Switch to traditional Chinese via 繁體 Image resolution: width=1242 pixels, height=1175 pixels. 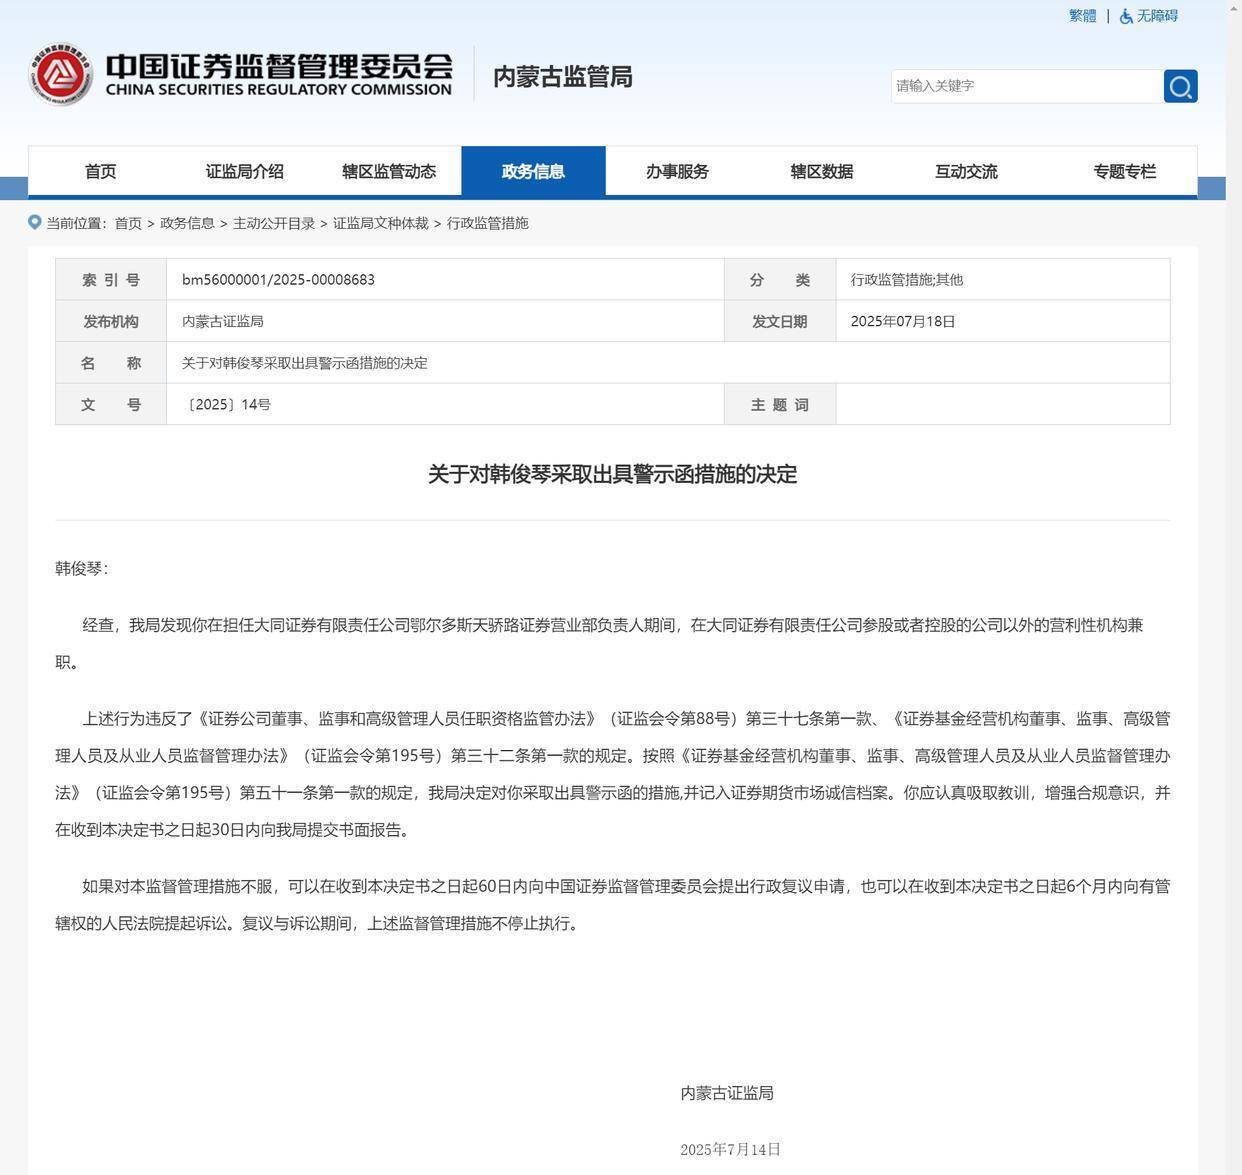click(1082, 16)
